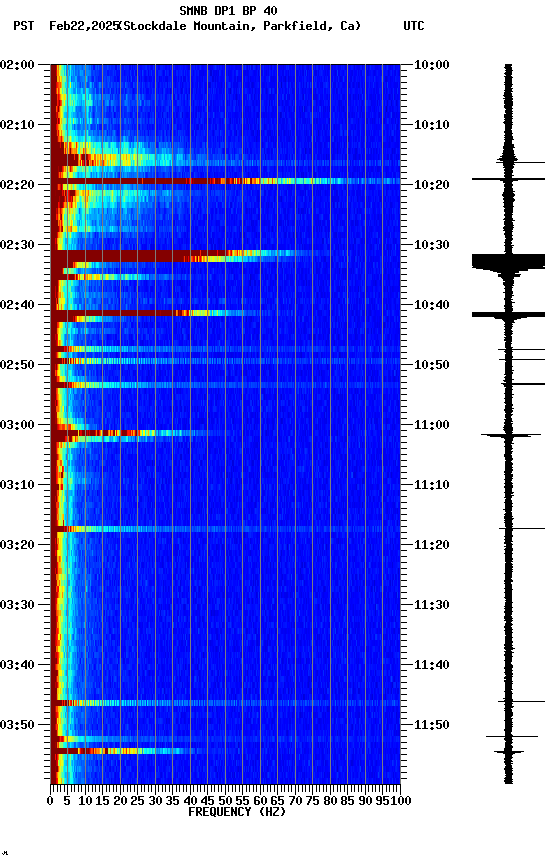Click the 'Parkfield, Ca)' location text
Screen dimensions: 552x864
point(312,26)
